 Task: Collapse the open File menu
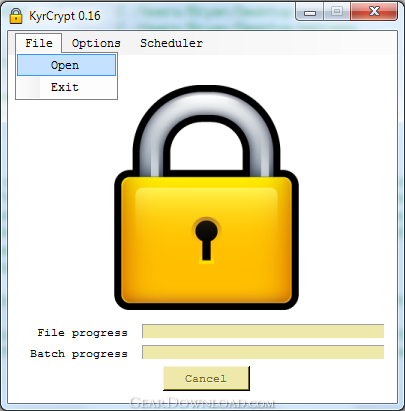39,43
